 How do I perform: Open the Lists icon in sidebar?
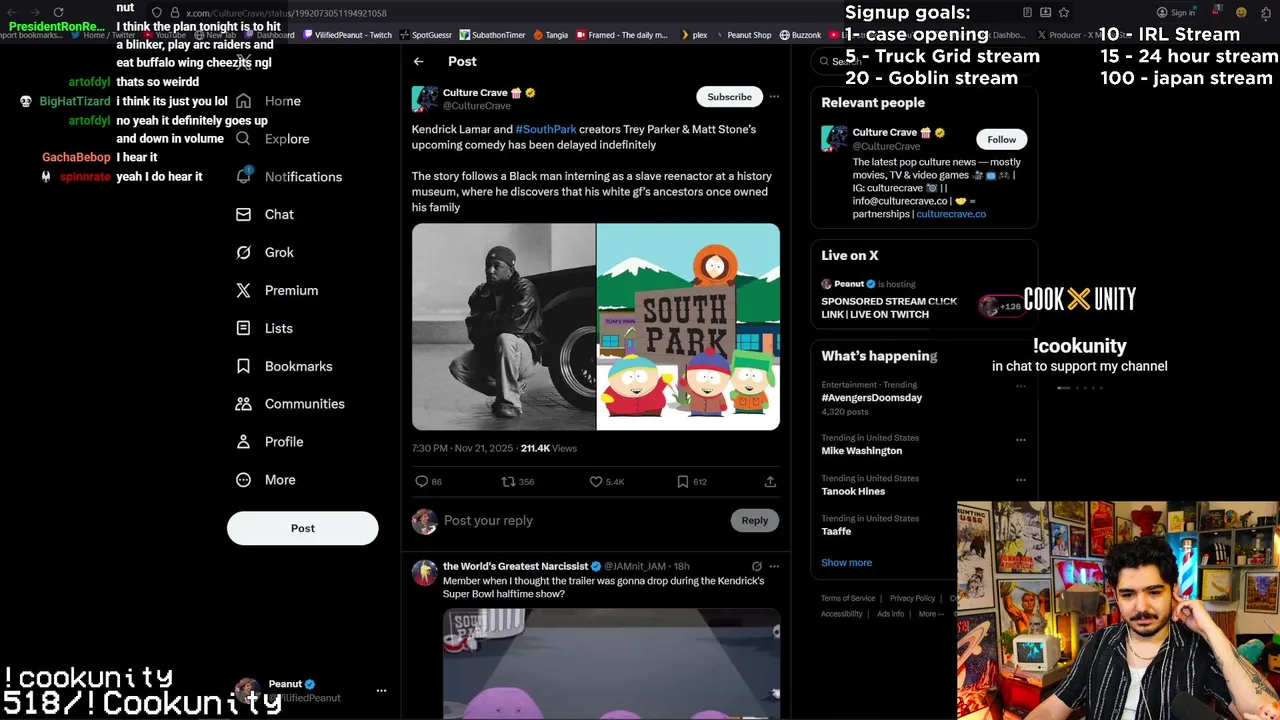coord(243,328)
